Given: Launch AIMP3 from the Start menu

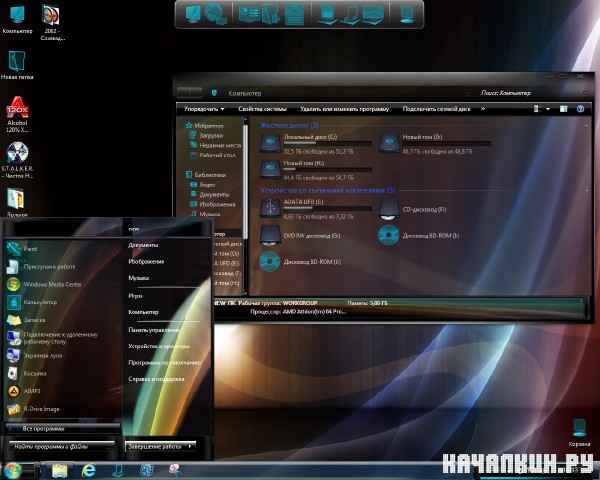Looking at the screenshot, I should click(24, 391).
